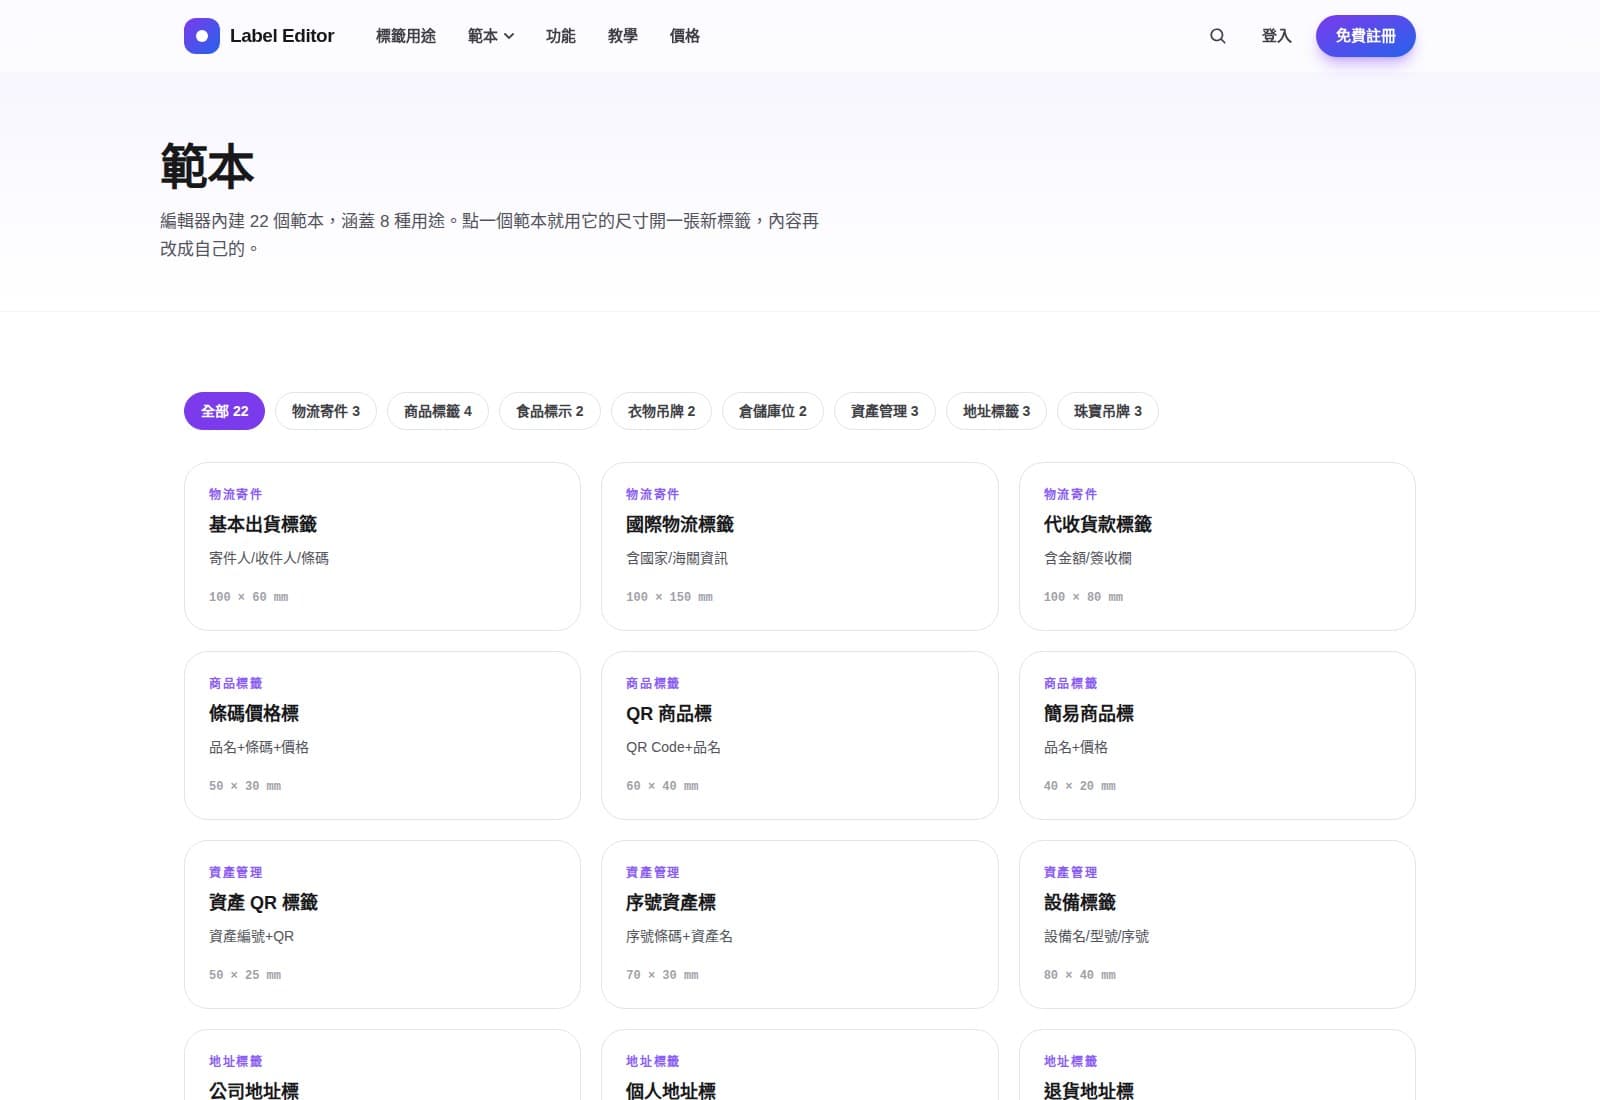
Task: Click the QR Code+品名 description
Action: [673, 747]
